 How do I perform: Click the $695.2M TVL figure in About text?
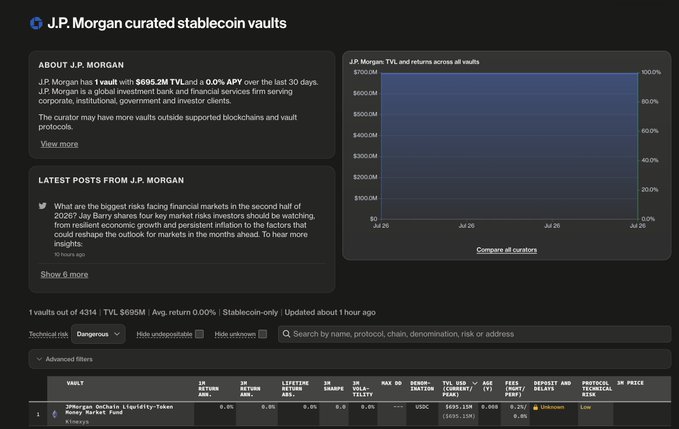160,82
